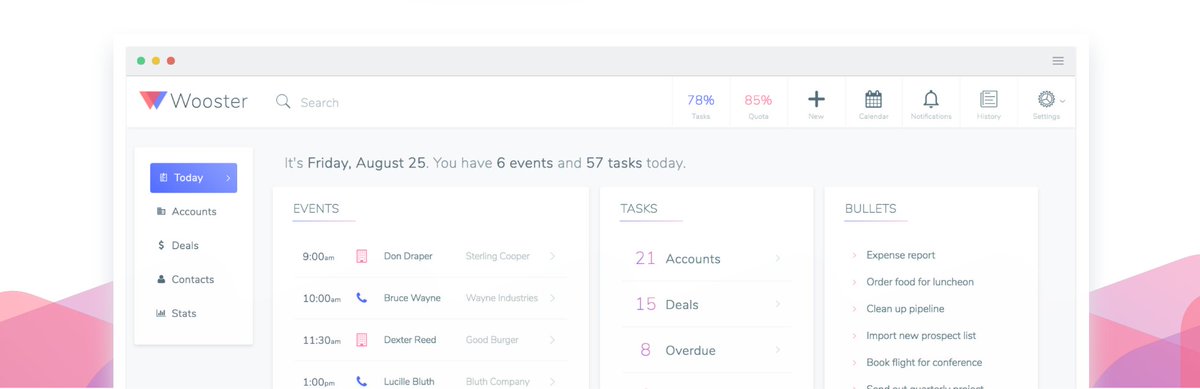Image resolution: width=1200 pixels, height=389 pixels.
Task: Click the Import new prospect list bullet
Action: [x=921, y=336]
